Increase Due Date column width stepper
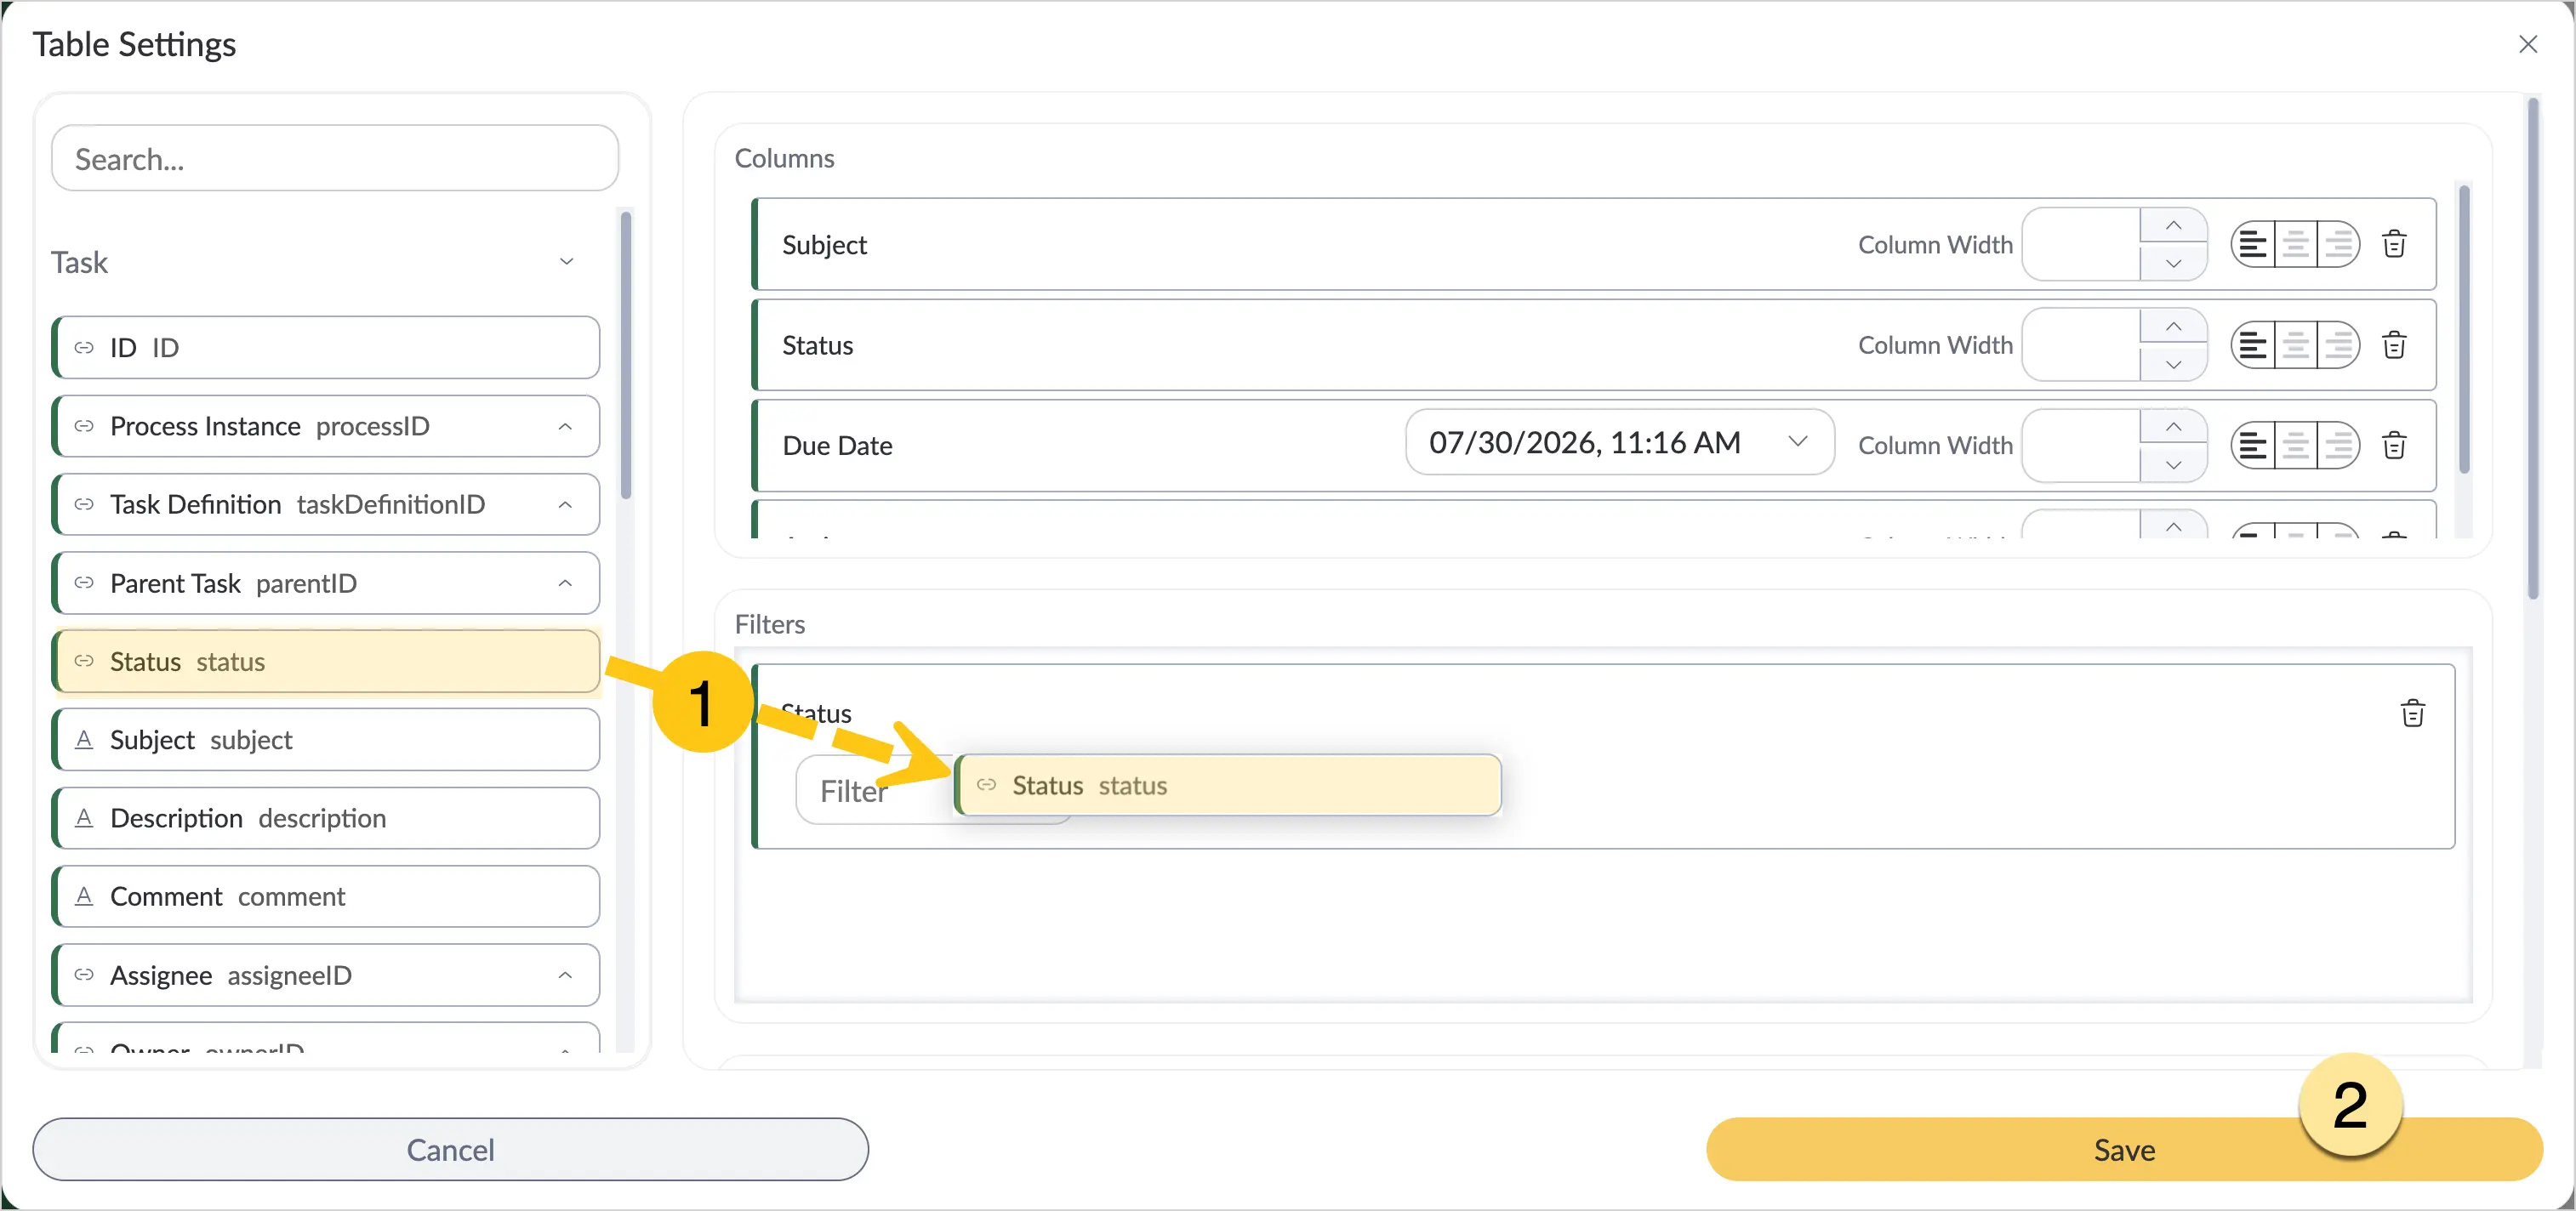Screen dimensions: 2576x1211 pyautogui.click(x=2173, y=427)
